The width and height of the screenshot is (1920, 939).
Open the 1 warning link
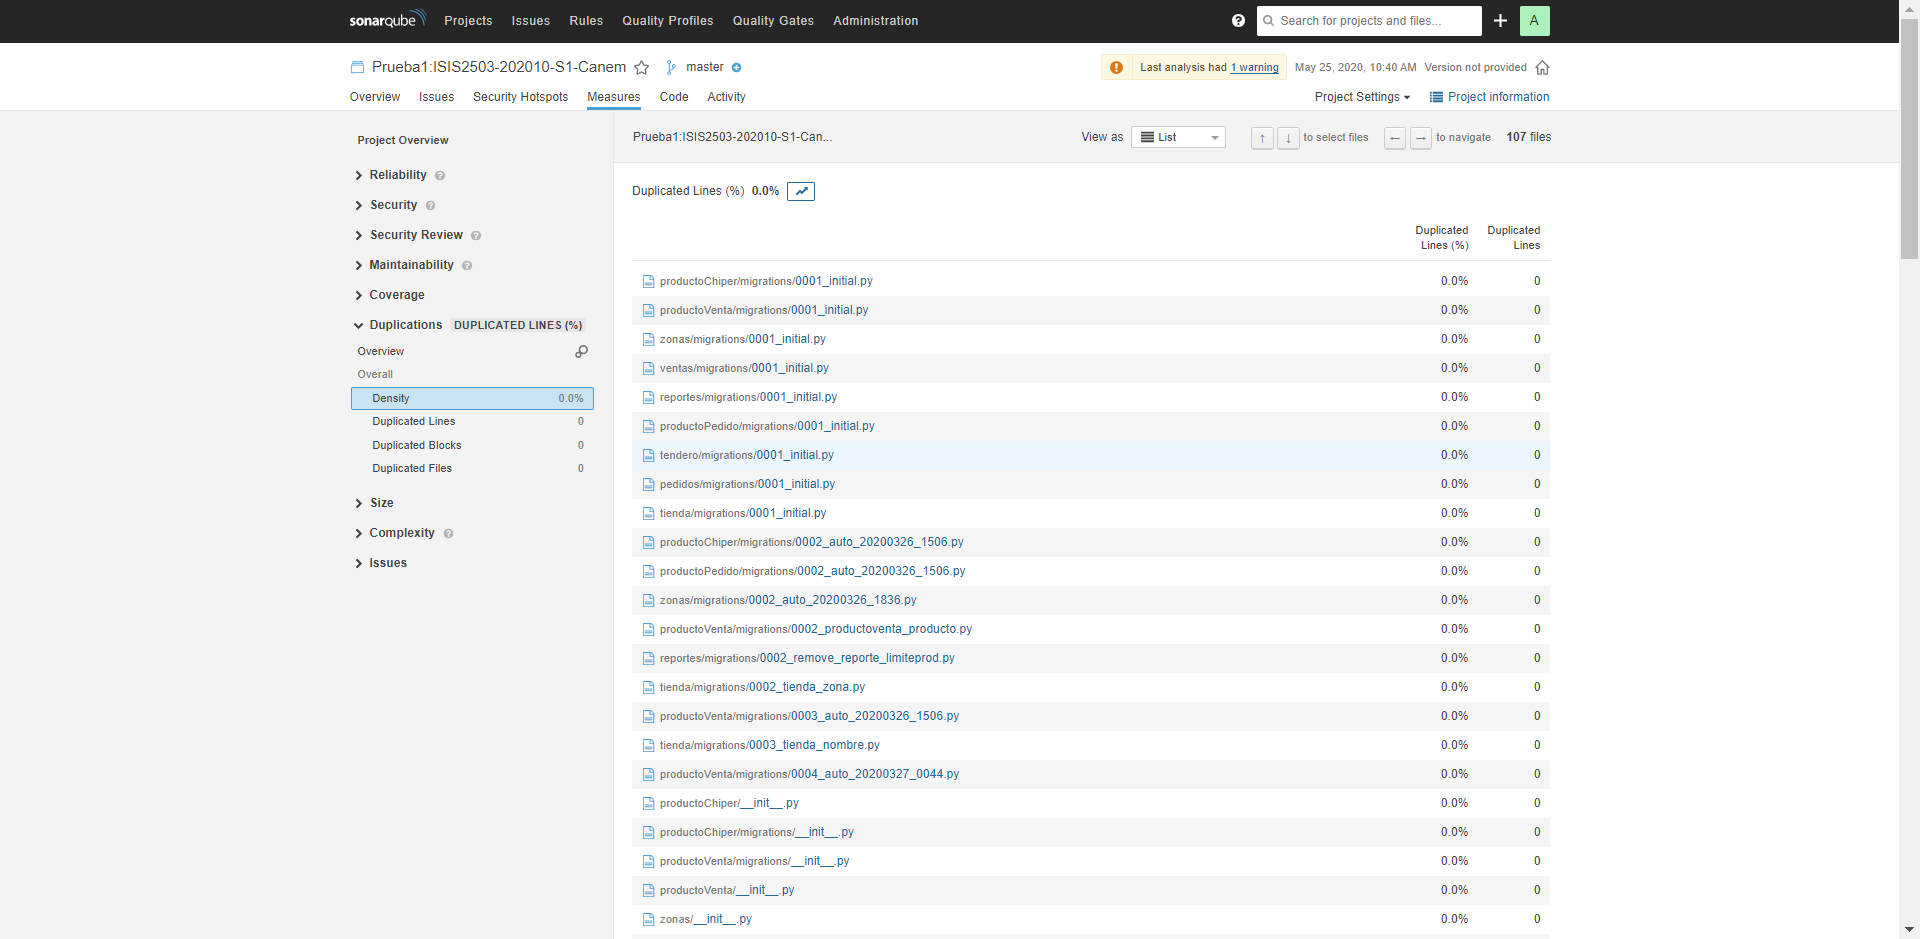pyautogui.click(x=1254, y=68)
